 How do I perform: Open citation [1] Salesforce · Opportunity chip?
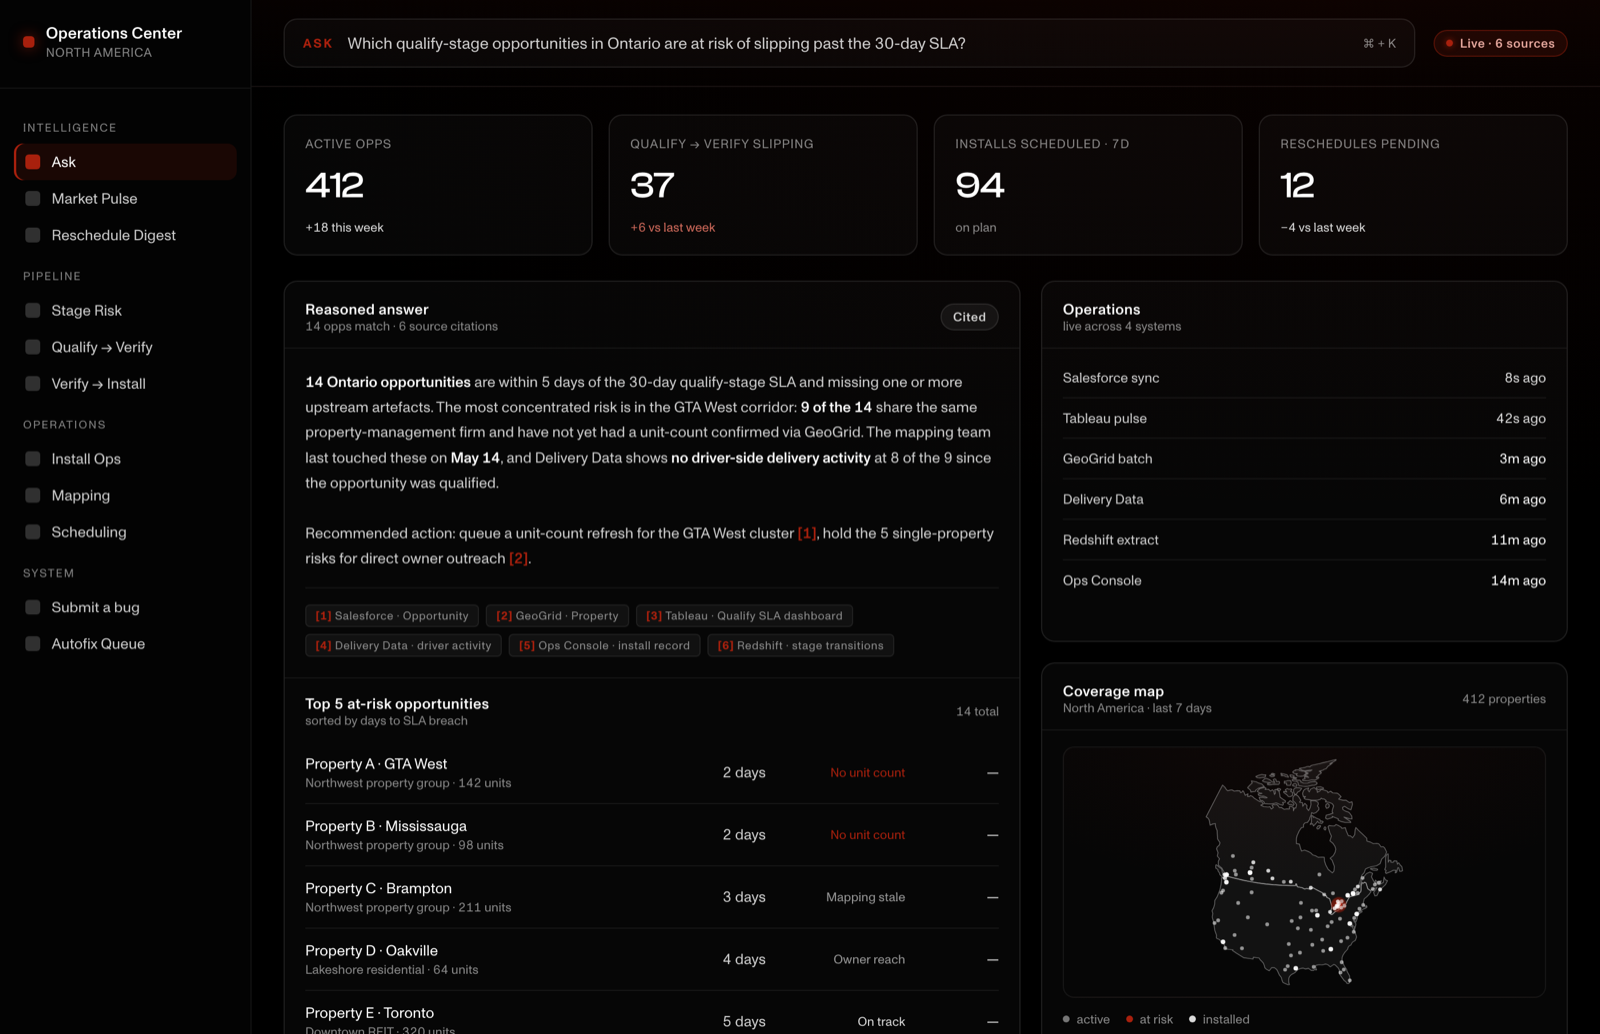coord(392,616)
